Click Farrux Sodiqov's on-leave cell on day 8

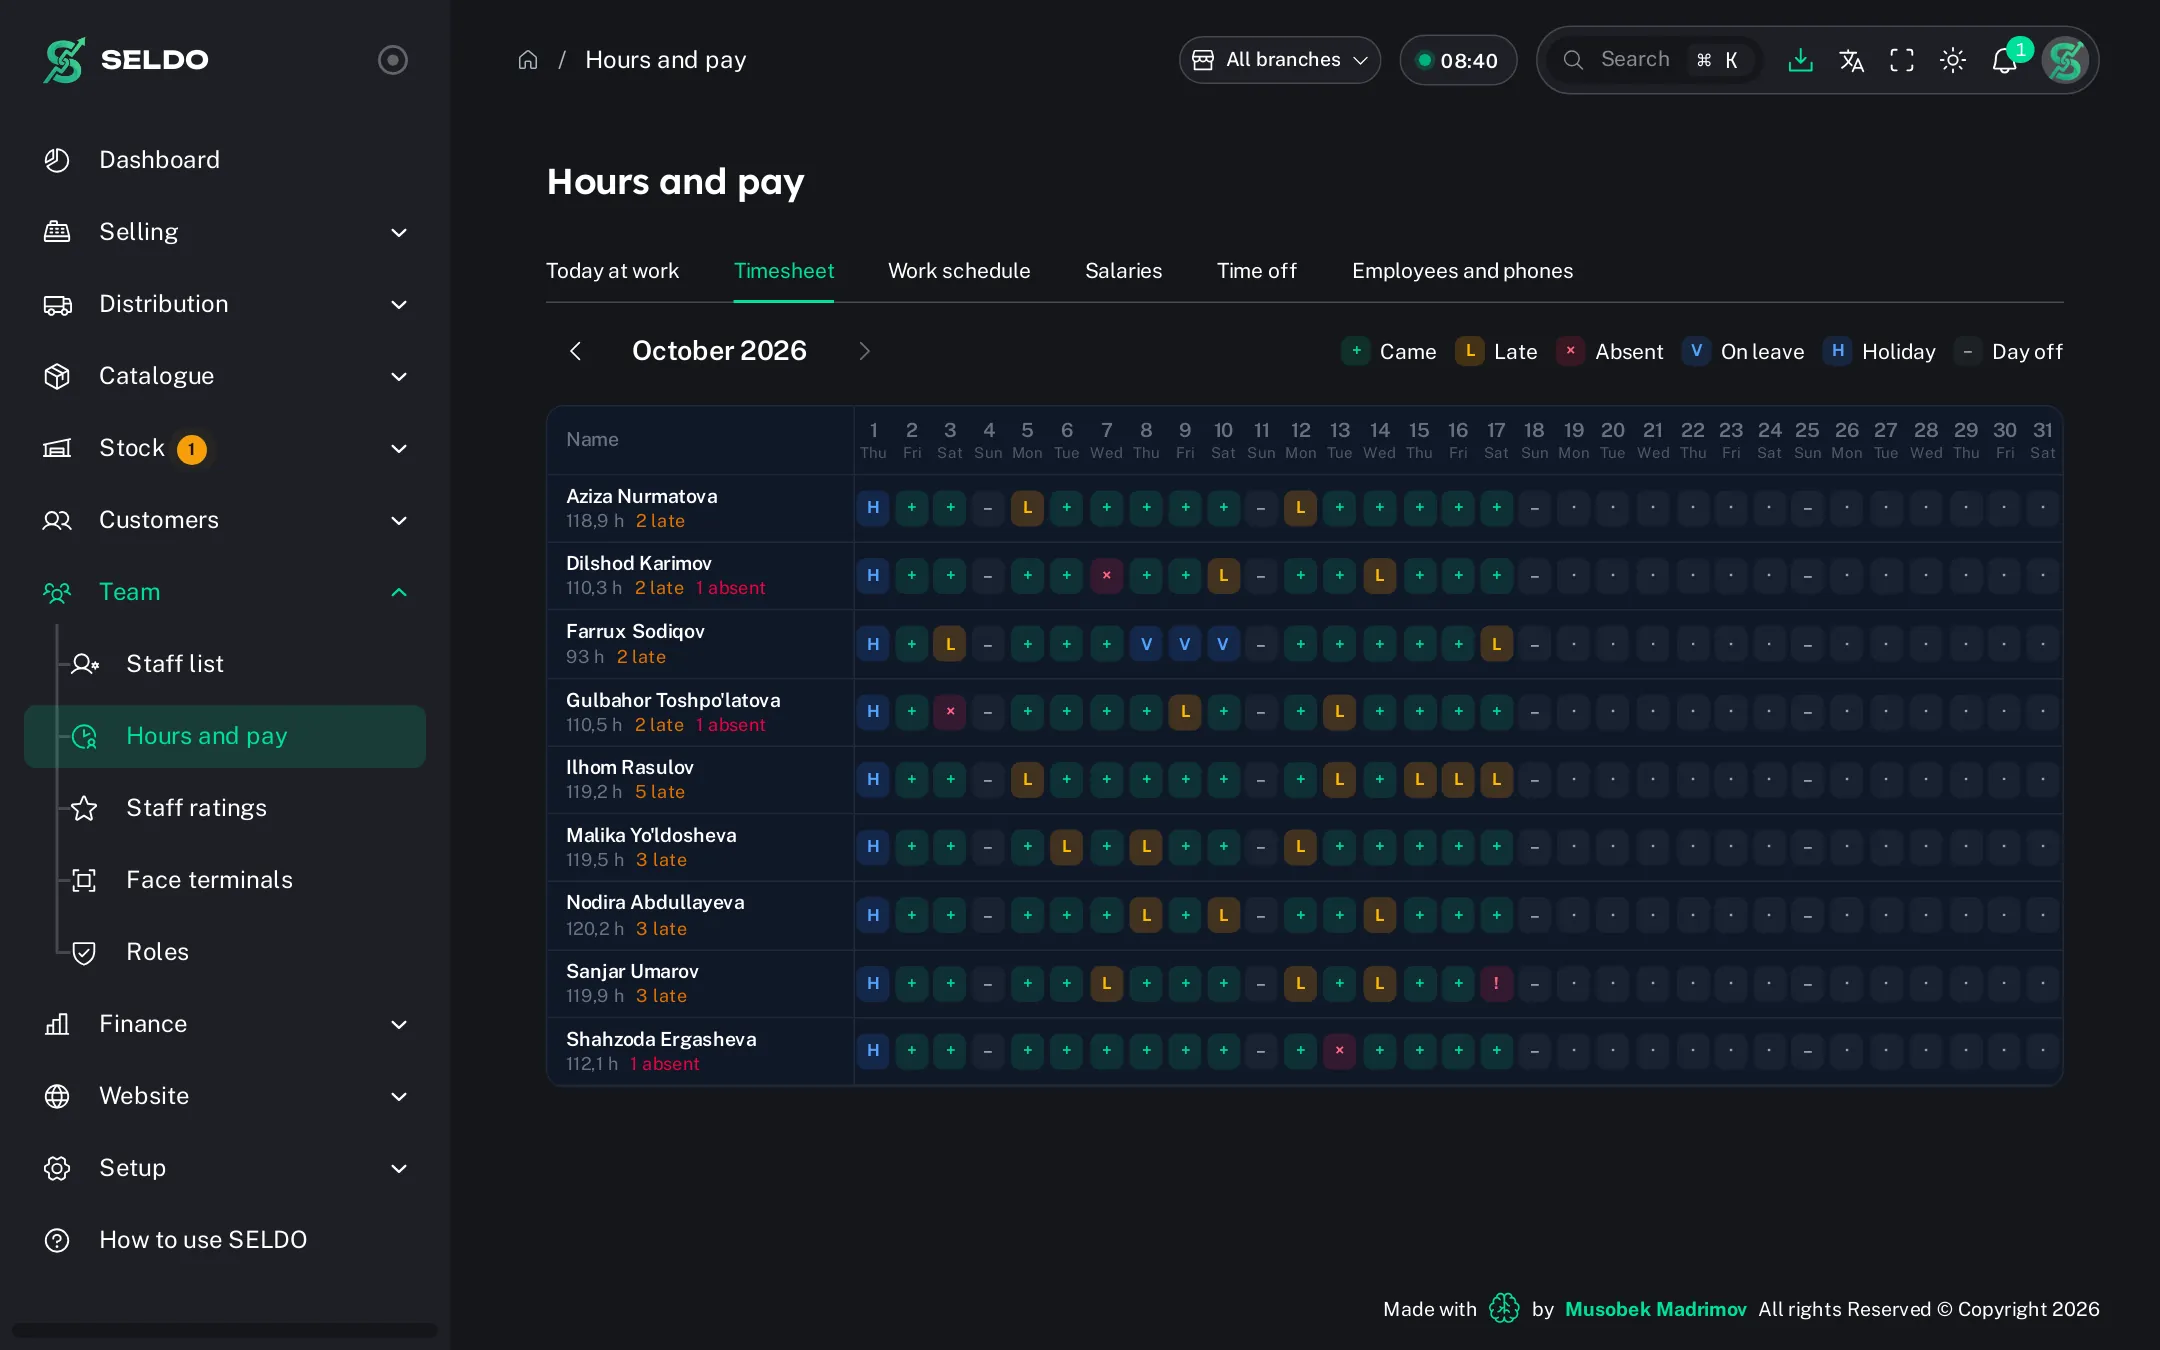(1146, 644)
